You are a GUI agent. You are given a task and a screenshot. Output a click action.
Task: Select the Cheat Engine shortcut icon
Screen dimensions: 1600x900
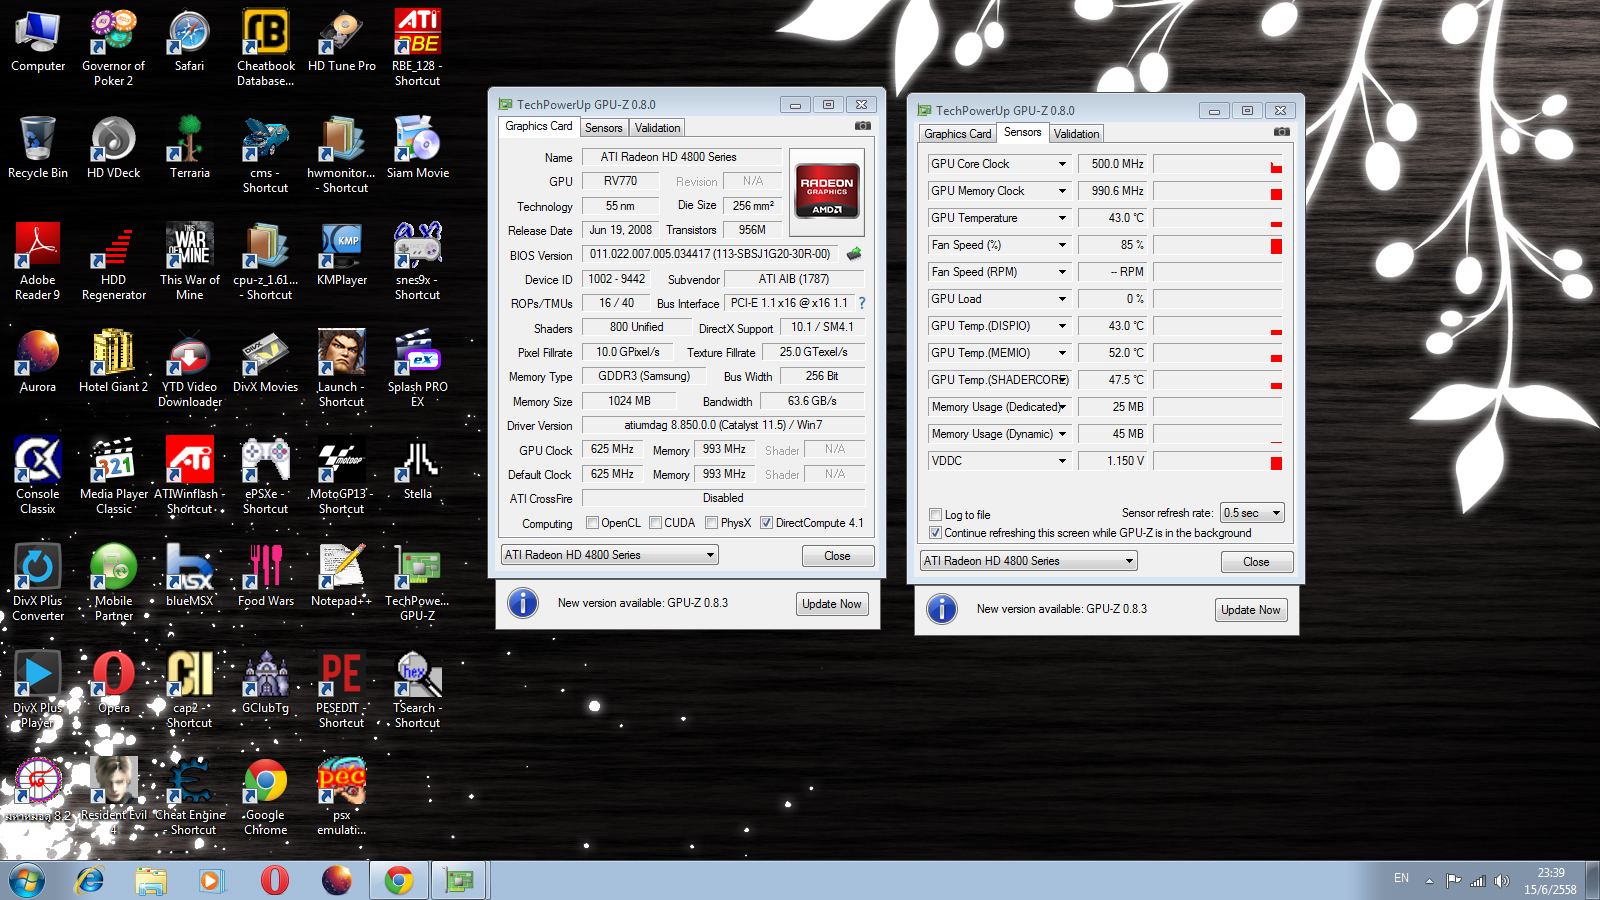point(190,796)
